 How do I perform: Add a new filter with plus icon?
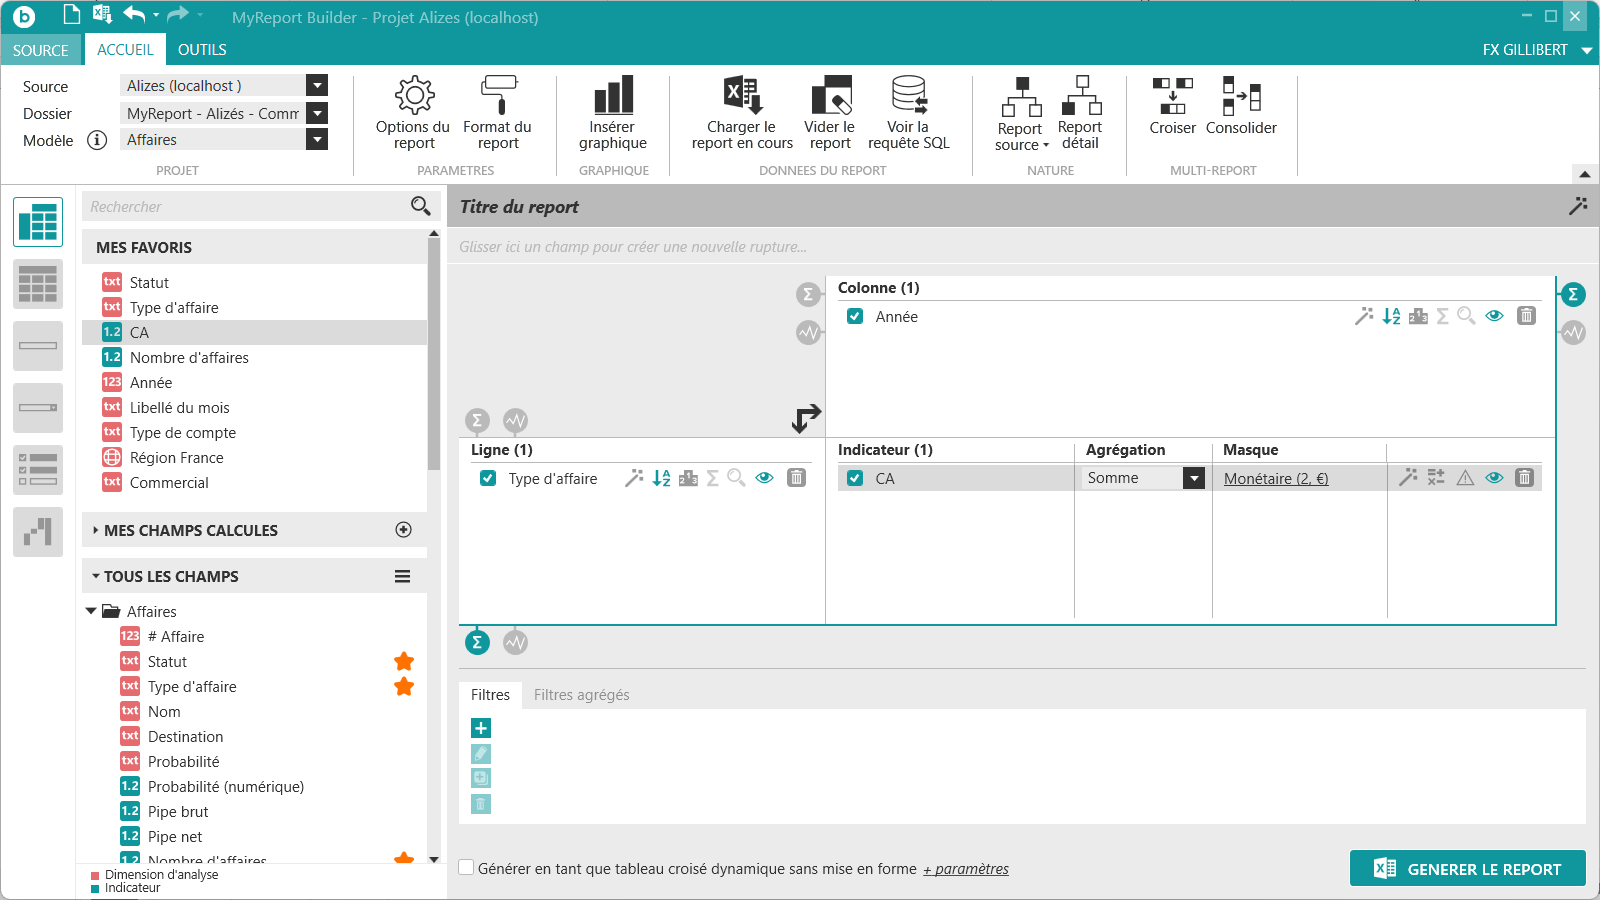[x=481, y=728]
